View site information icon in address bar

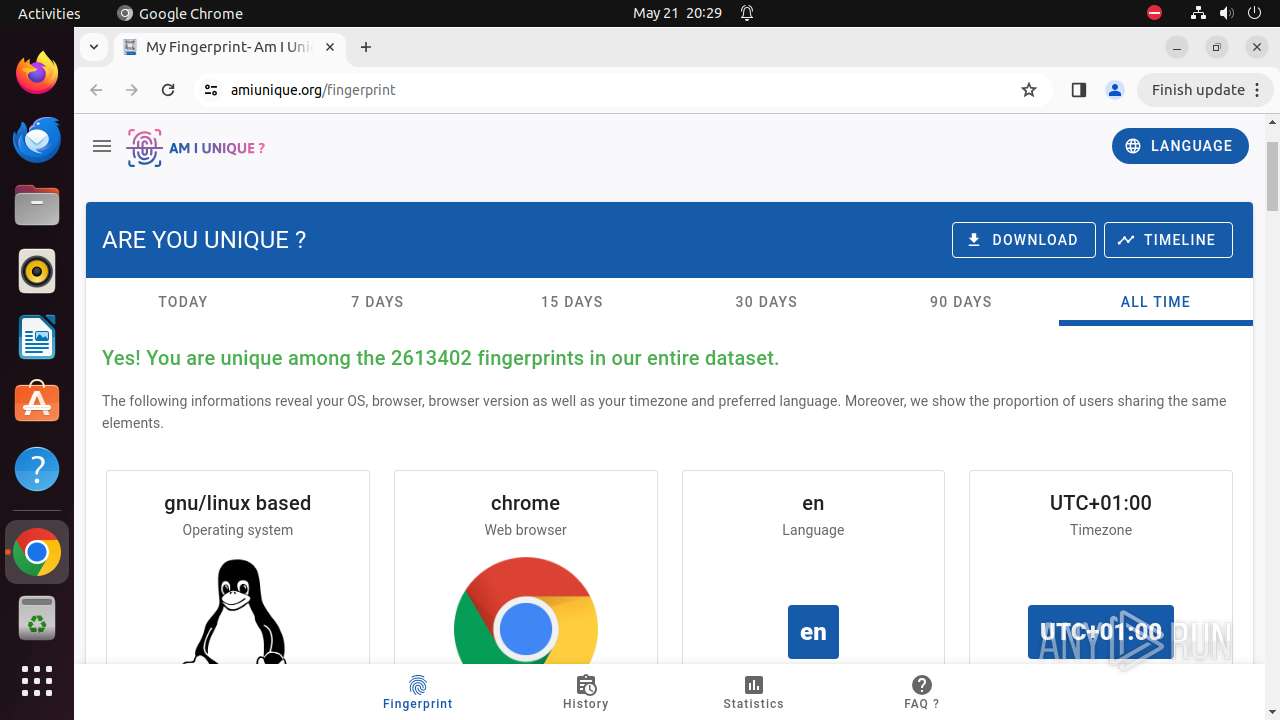[x=210, y=90]
